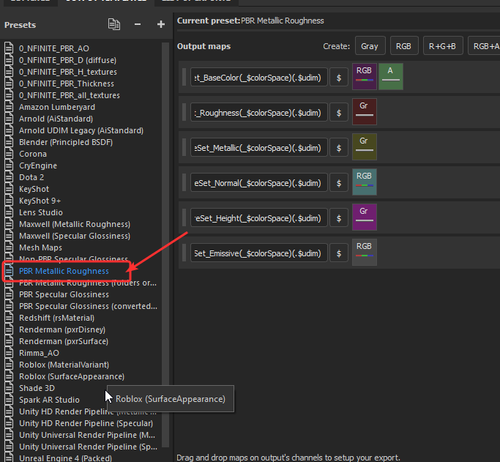Image resolution: width=500 pixels, height=462 pixels.
Task: Open the $ token menu for Height
Action: click(x=339, y=218)
